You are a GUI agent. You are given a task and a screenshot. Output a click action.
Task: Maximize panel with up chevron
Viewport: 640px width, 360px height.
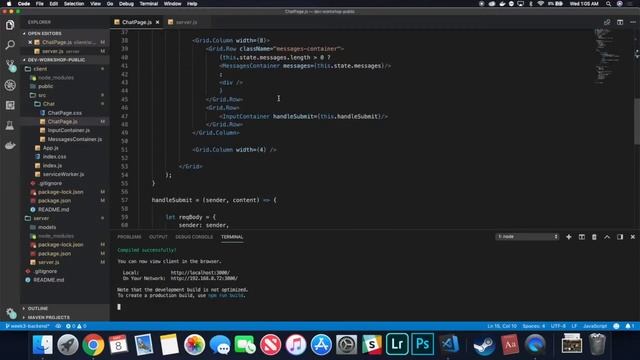tap(607, 237)
